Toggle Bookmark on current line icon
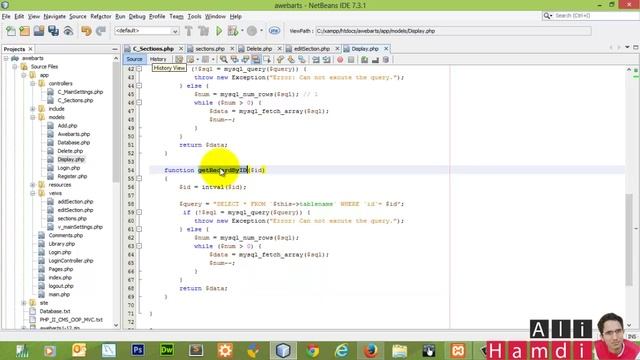 (302, 60)
